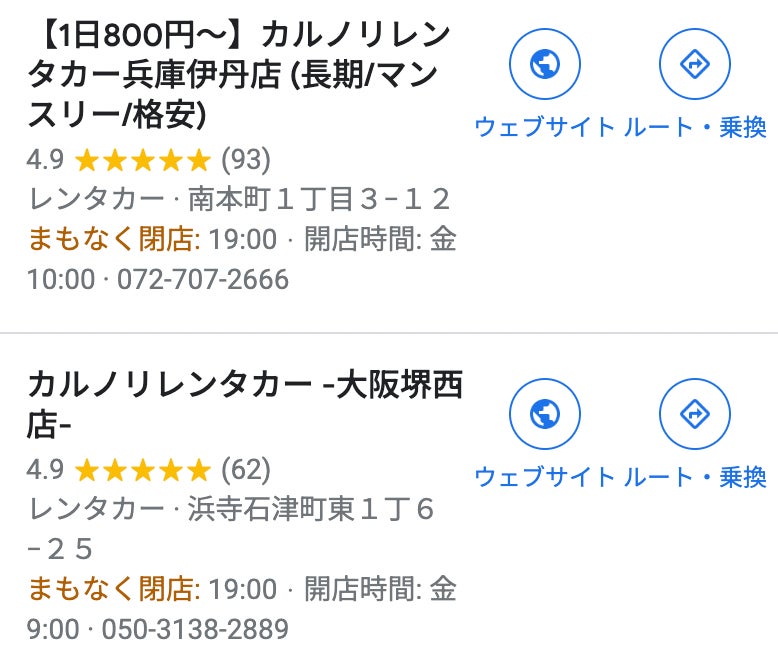Open website globe icon for 大阪堺西店
The image size is (778, 666).
pos(545,413)
